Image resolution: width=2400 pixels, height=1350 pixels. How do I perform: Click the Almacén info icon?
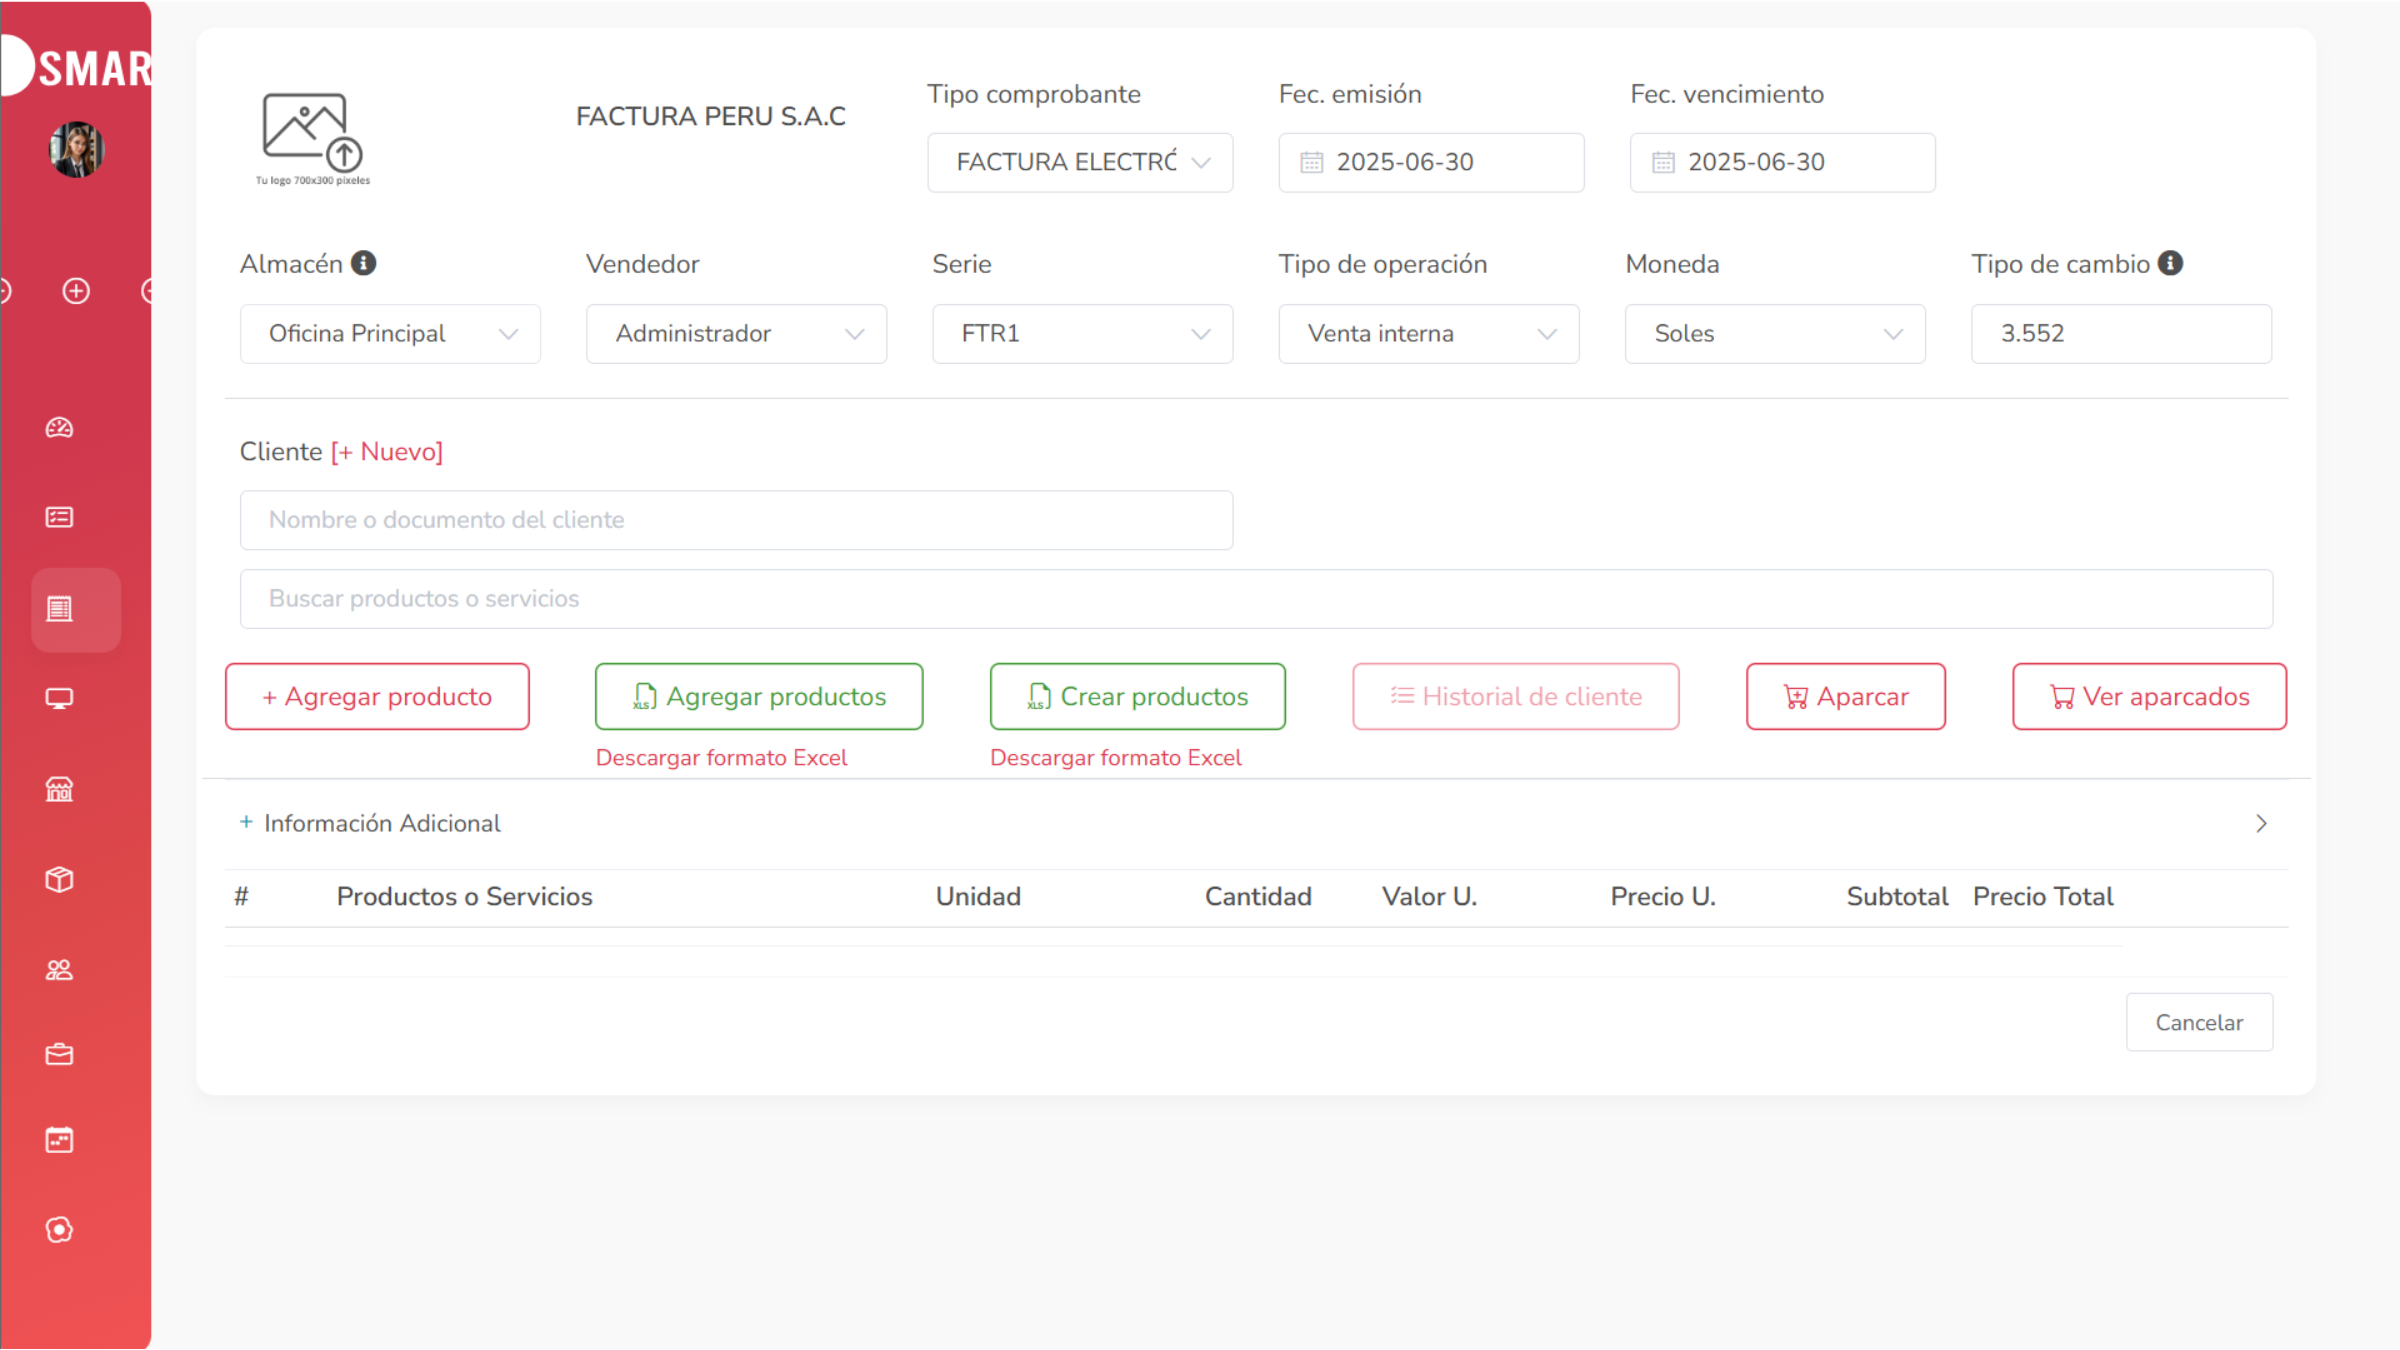coord(363,263)
